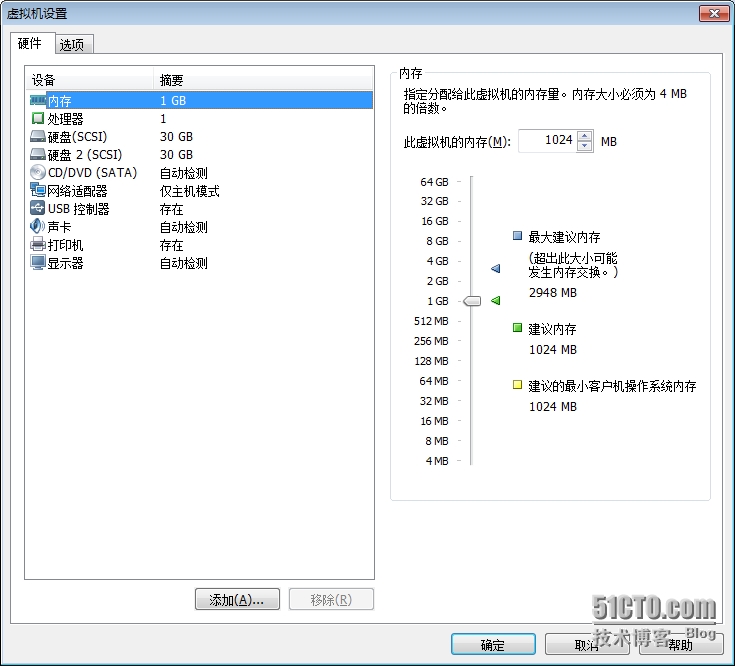The height and width of the screenshot is (666, 735).
Task: Confirm with the 确定 button
Action: tap(493, 645)
